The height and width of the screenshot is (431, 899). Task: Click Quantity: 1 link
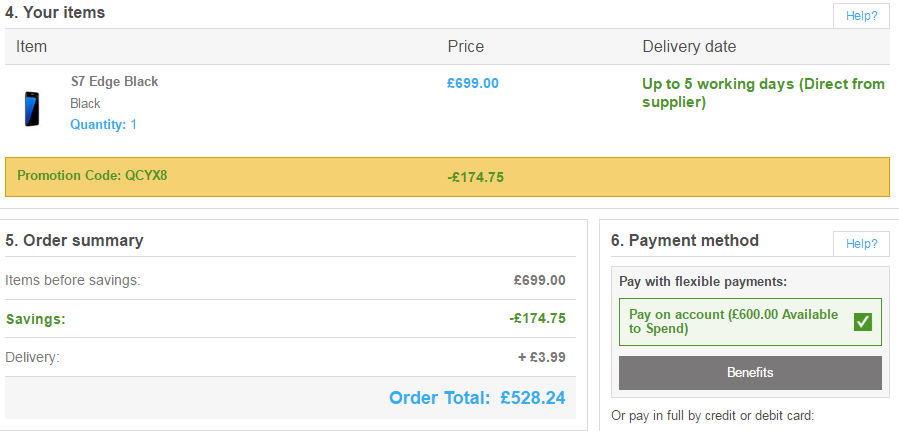(103, 125)
